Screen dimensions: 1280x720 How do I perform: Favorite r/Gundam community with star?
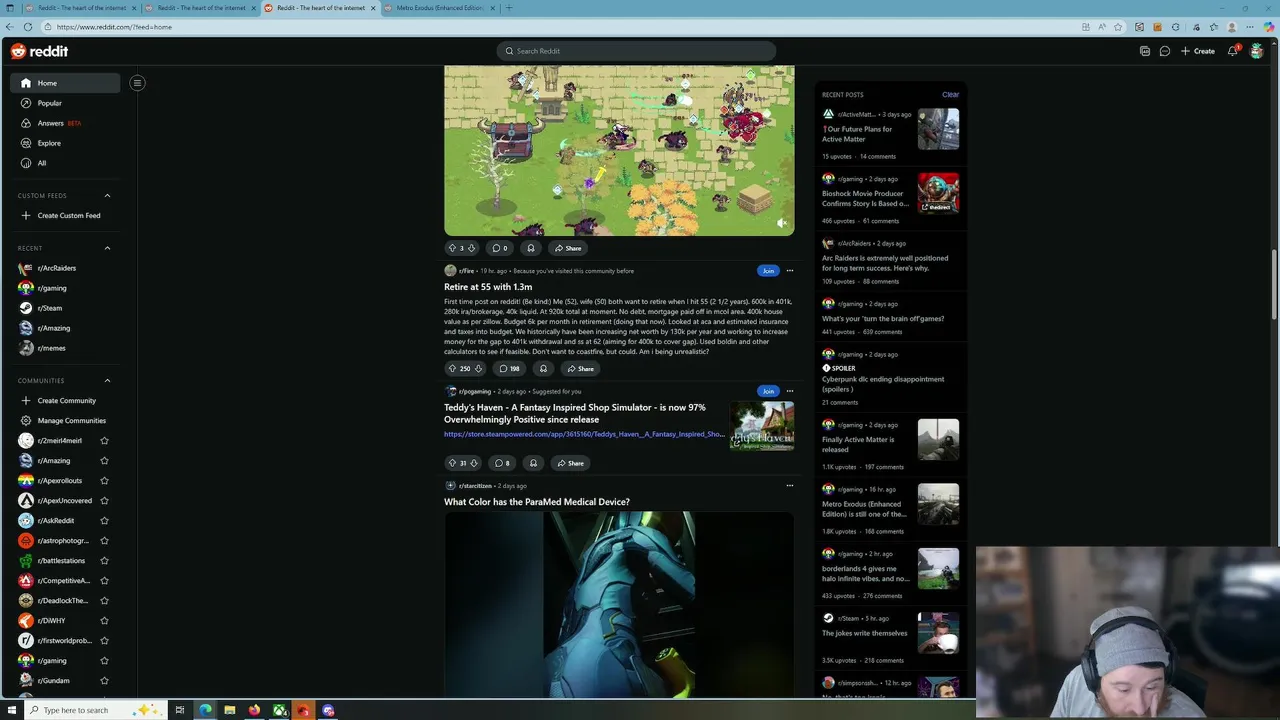(x=104, y=680)
